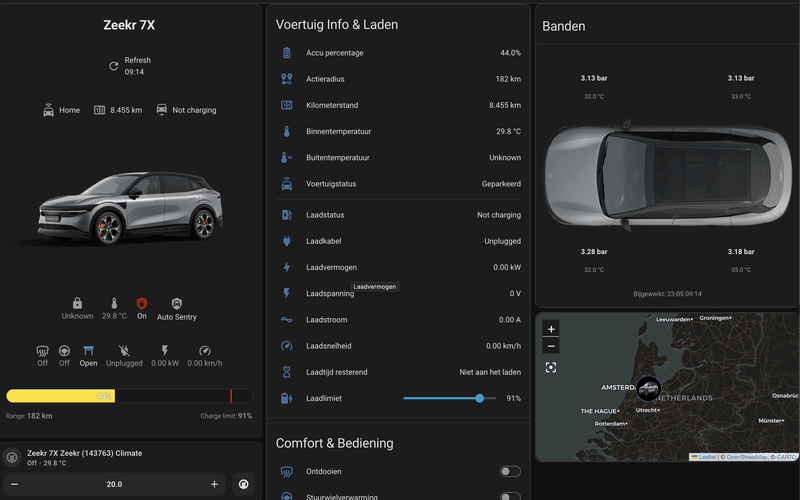Click the climate power button beside temperature

pos(243,484)
